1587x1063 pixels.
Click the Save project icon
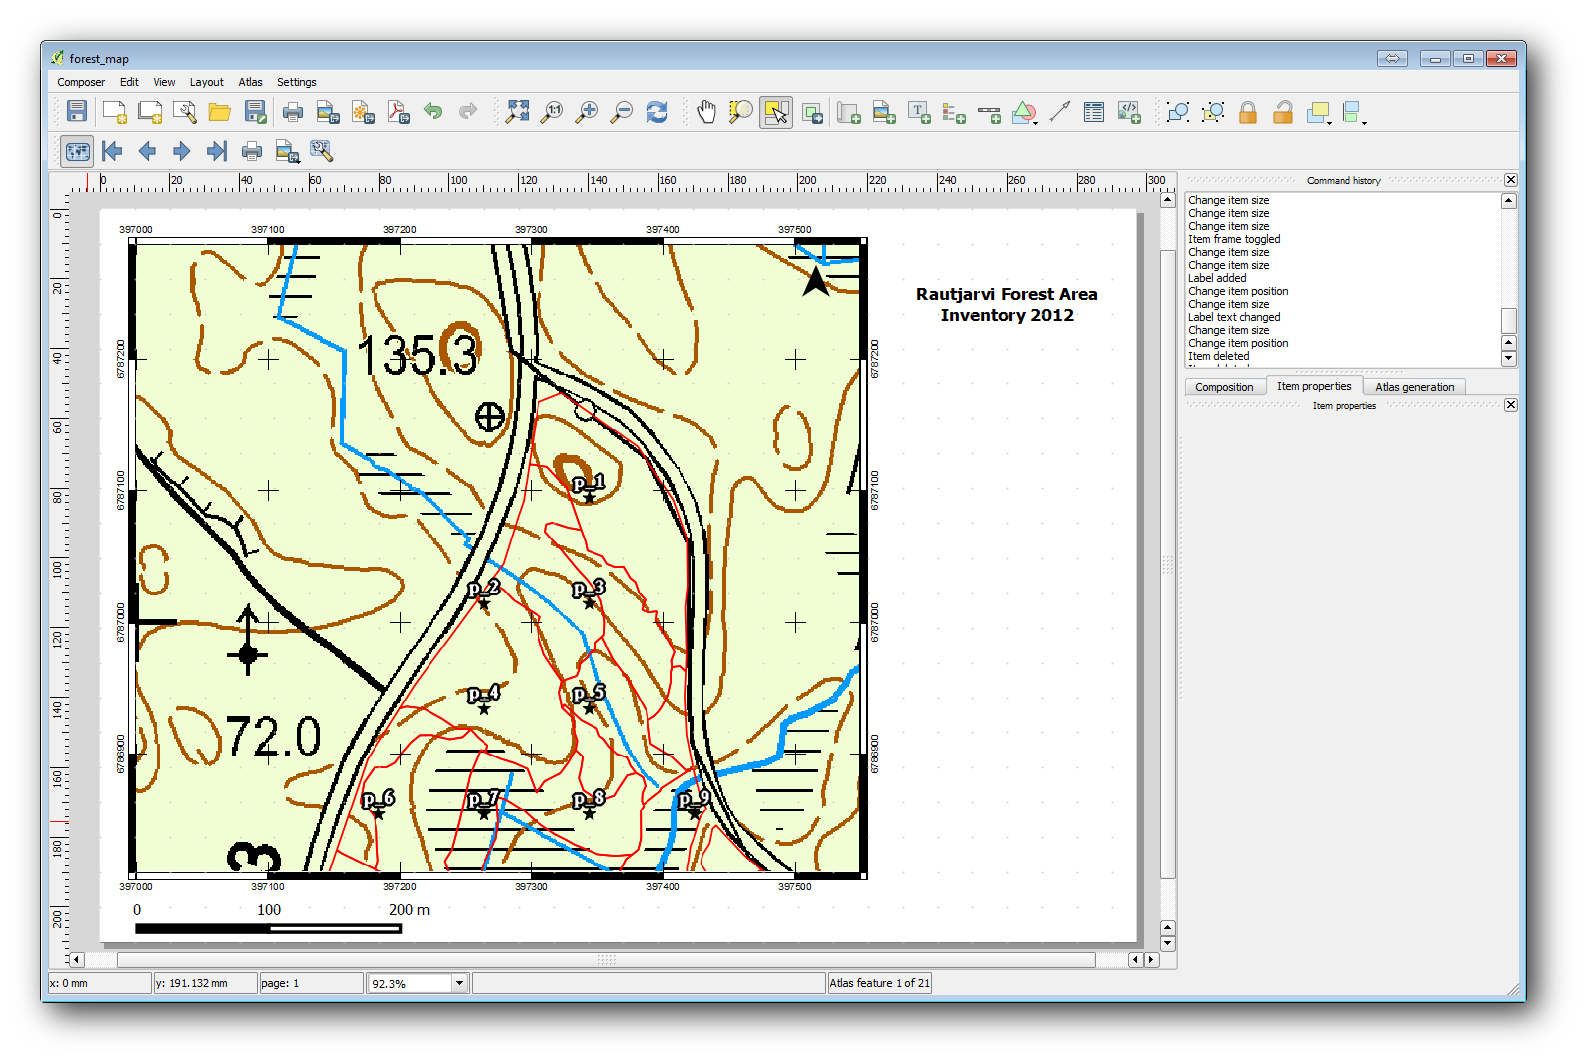77,112
